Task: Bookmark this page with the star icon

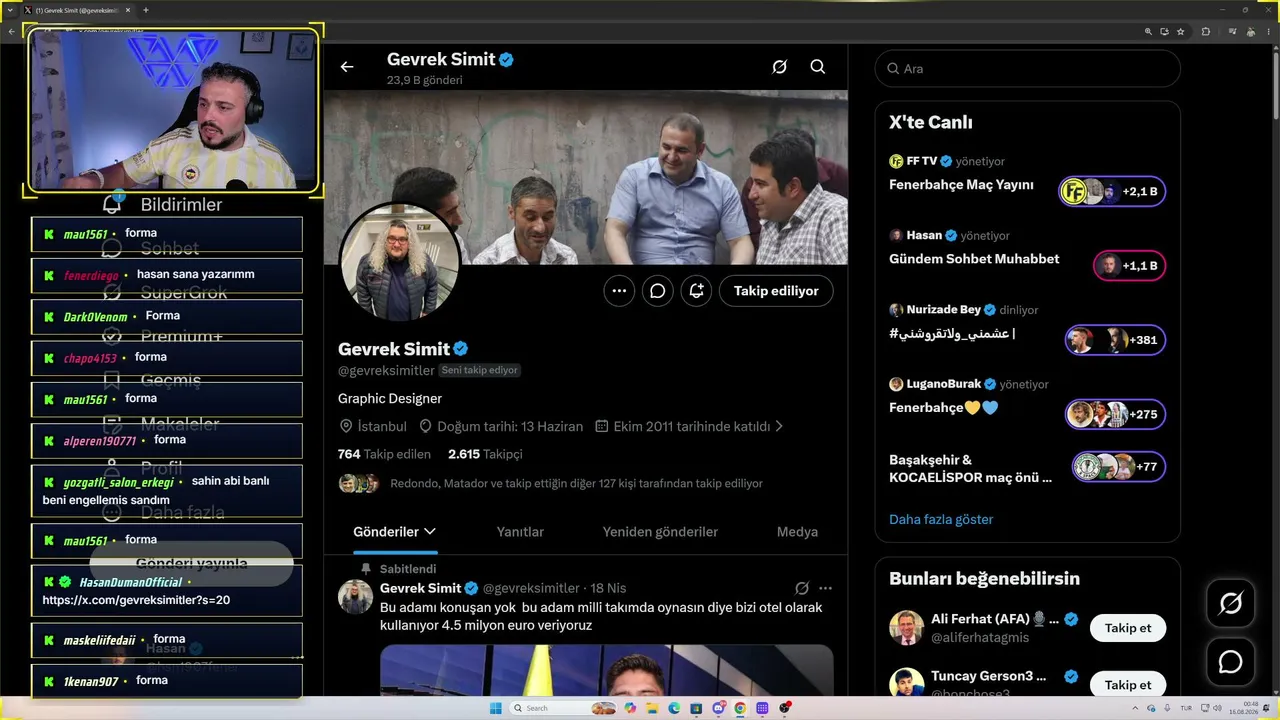Action: (1181, 31)
